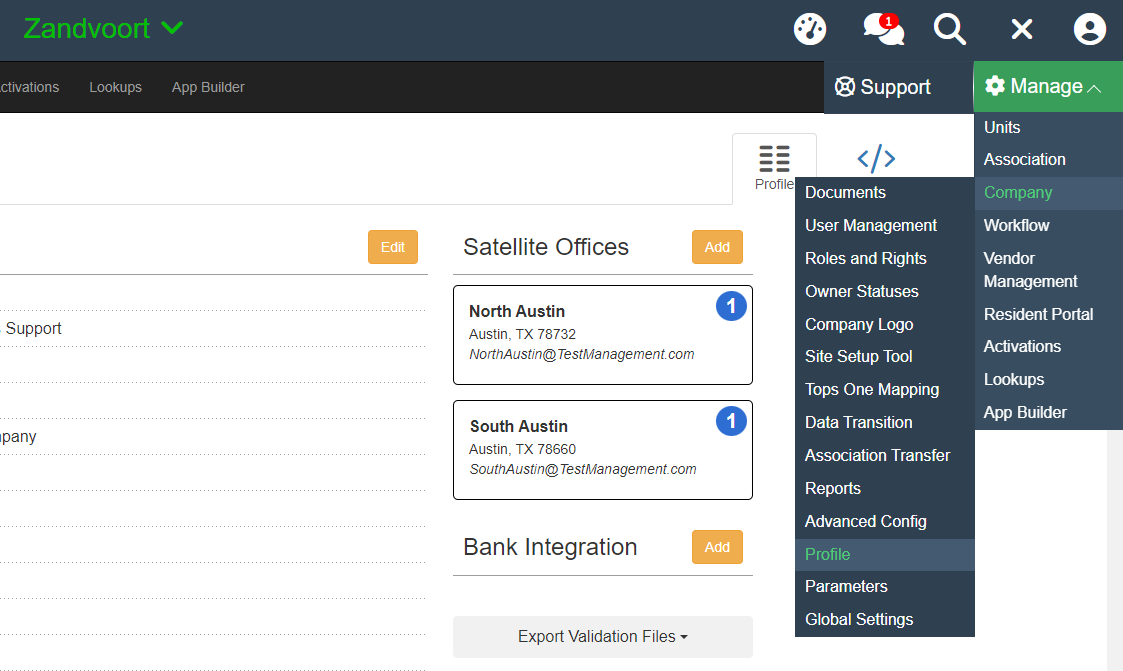Screen dimensions: 1123x671
Task: Open Export Validation Files dropdown
Action: tap(602, 637)
